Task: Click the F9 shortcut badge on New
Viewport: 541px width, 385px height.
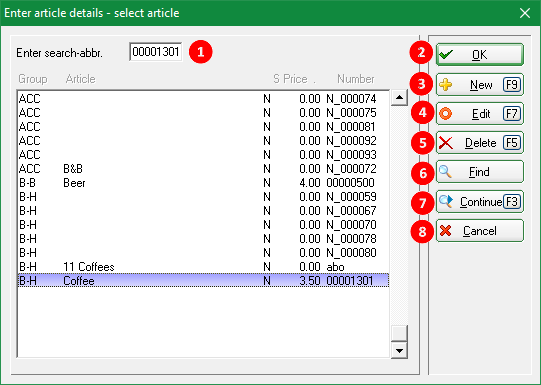Action: [511, 85]
